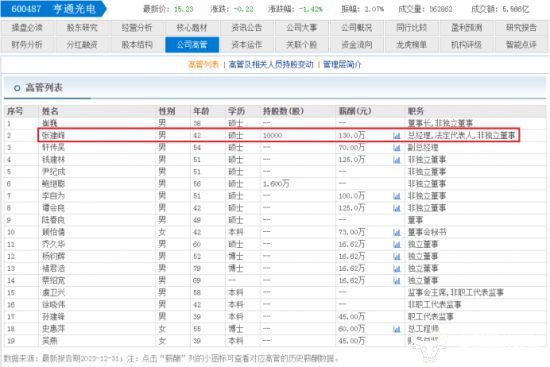
Task: Open salary chart icon for 杨钧辉
Action: point(397,256)
